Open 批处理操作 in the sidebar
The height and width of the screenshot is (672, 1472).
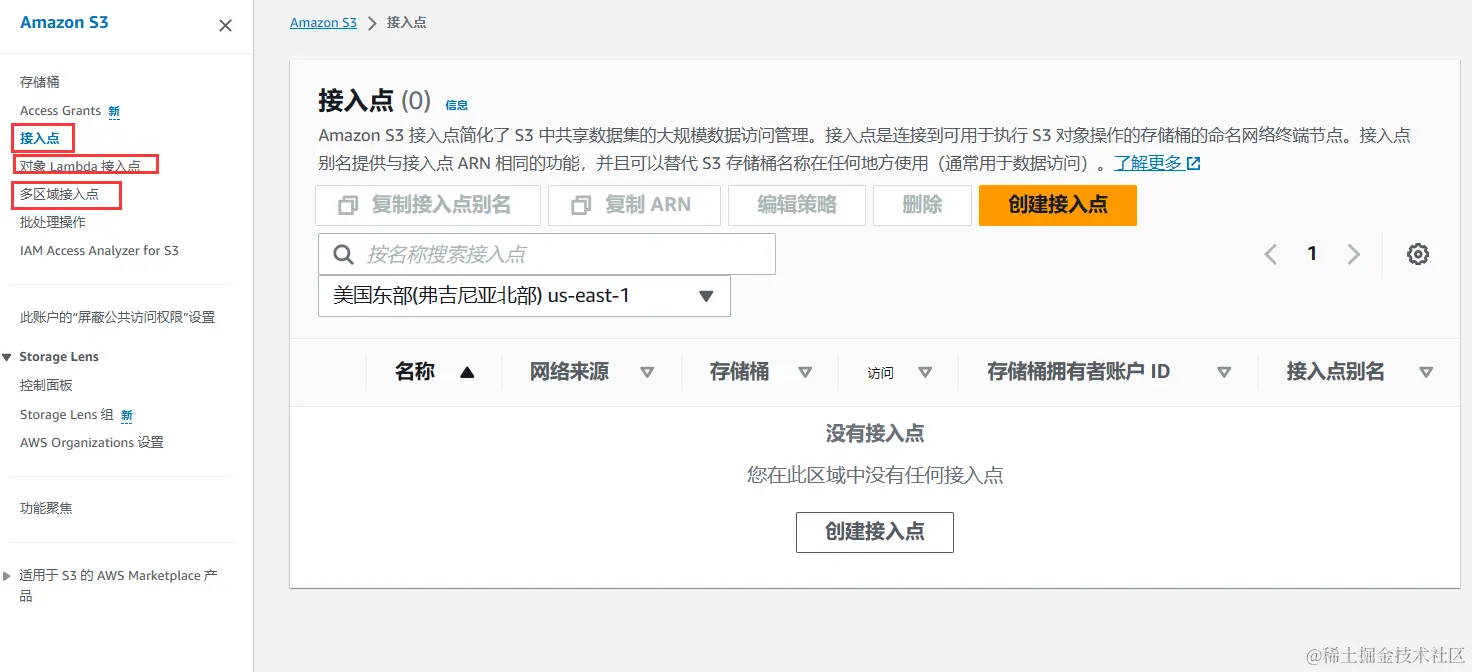(x=53, y=222)
